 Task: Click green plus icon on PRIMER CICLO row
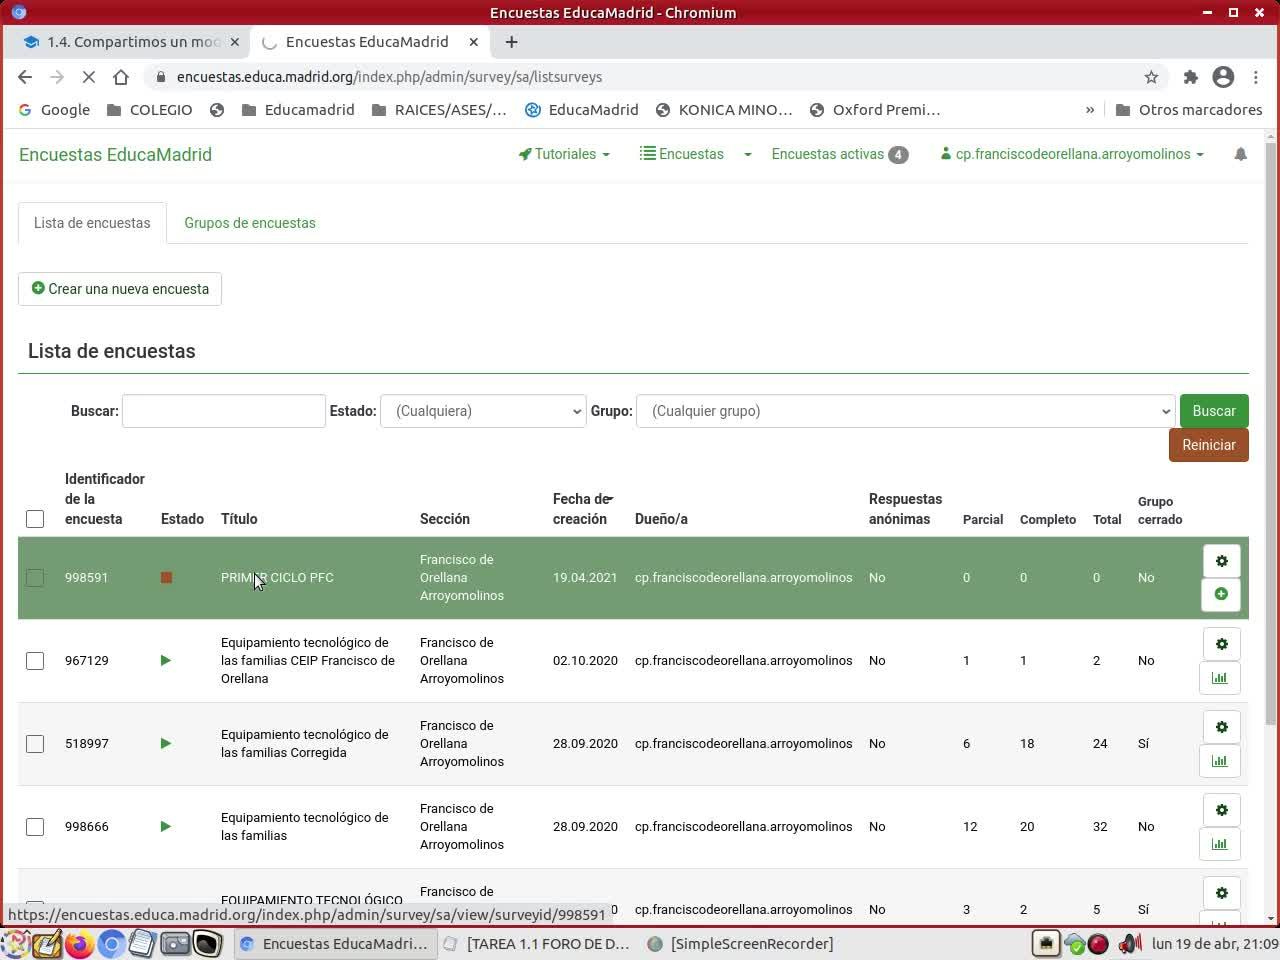click(1221, 594)
